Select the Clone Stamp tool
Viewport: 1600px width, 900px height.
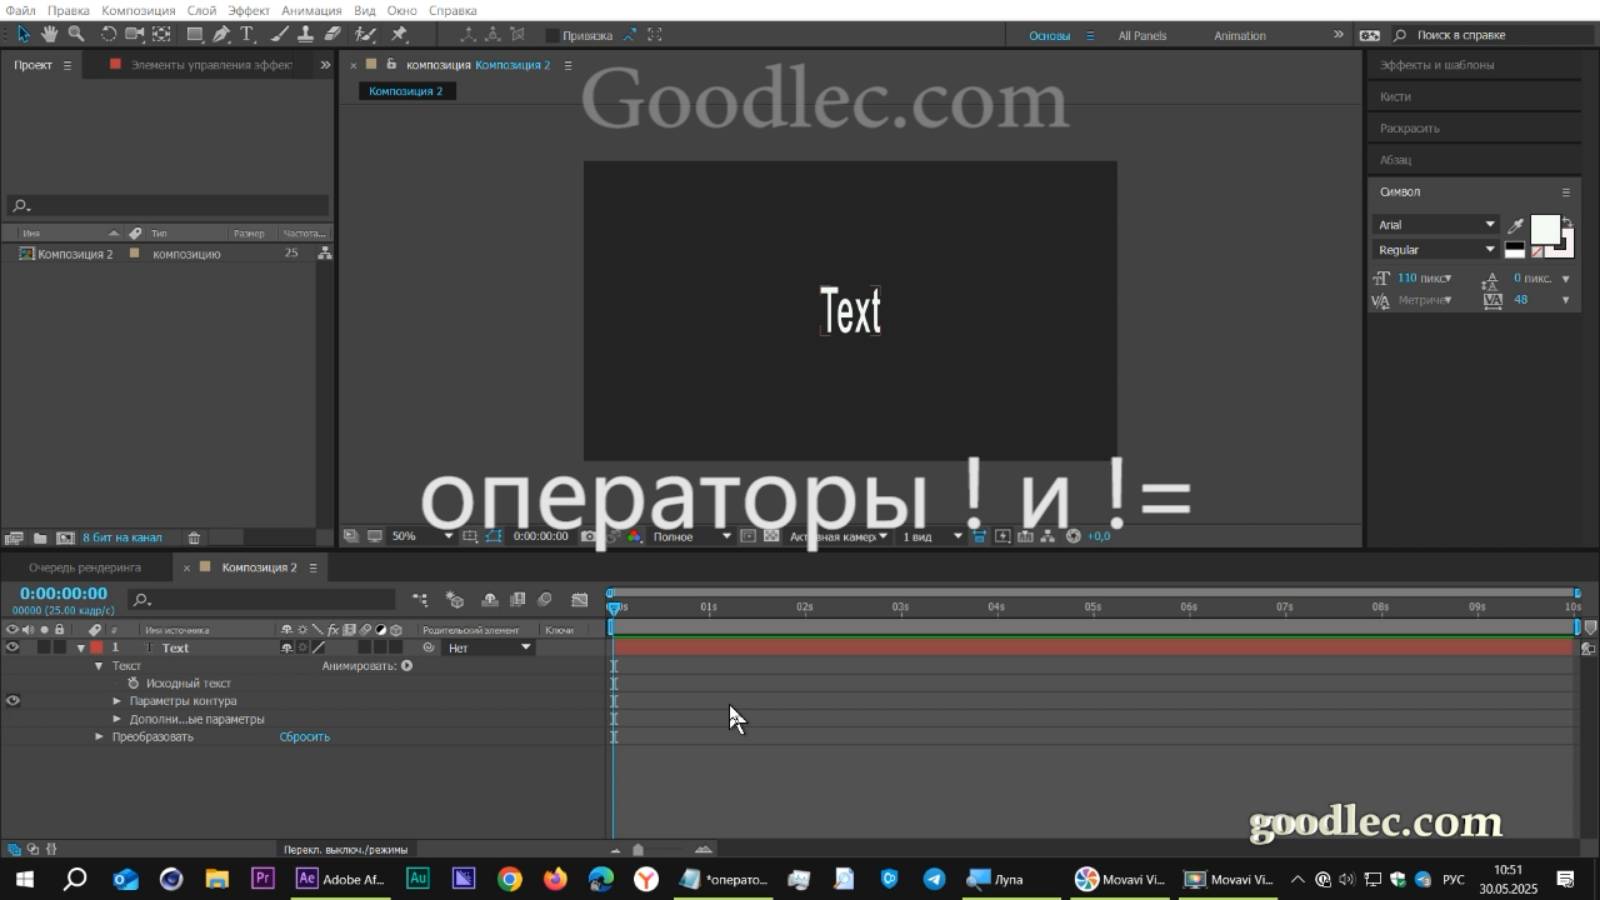(305, 33)
